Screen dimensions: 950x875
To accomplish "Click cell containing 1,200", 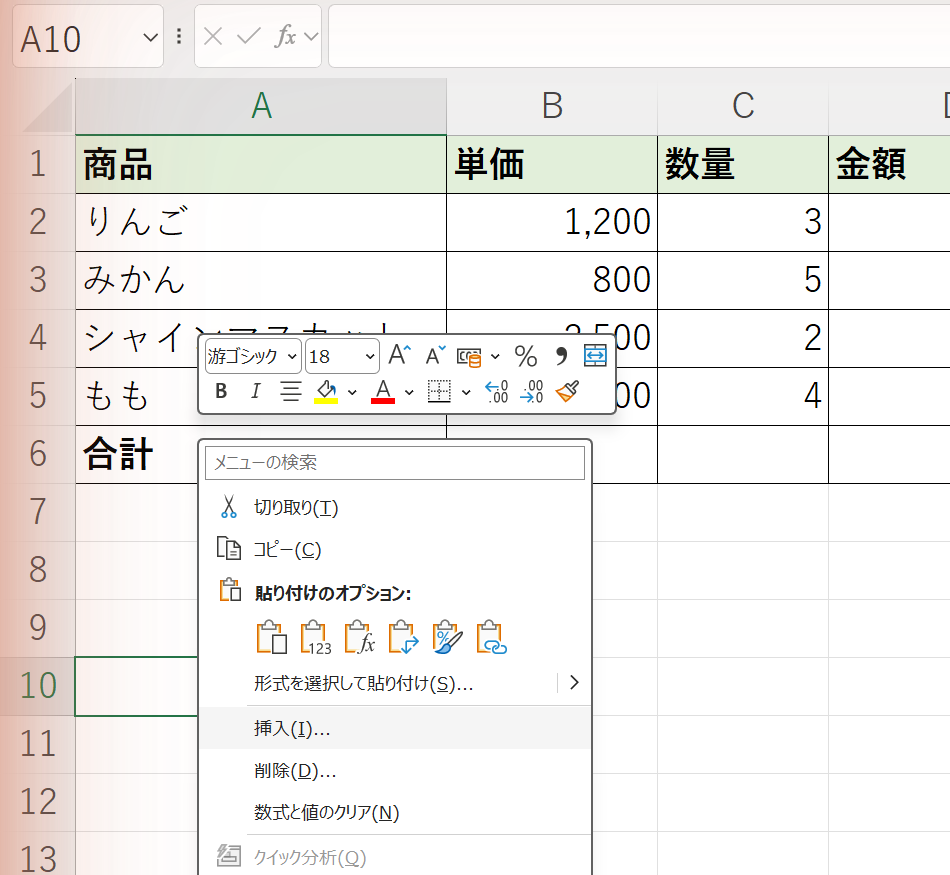I will pyautogui.click(x=552, y=222).
